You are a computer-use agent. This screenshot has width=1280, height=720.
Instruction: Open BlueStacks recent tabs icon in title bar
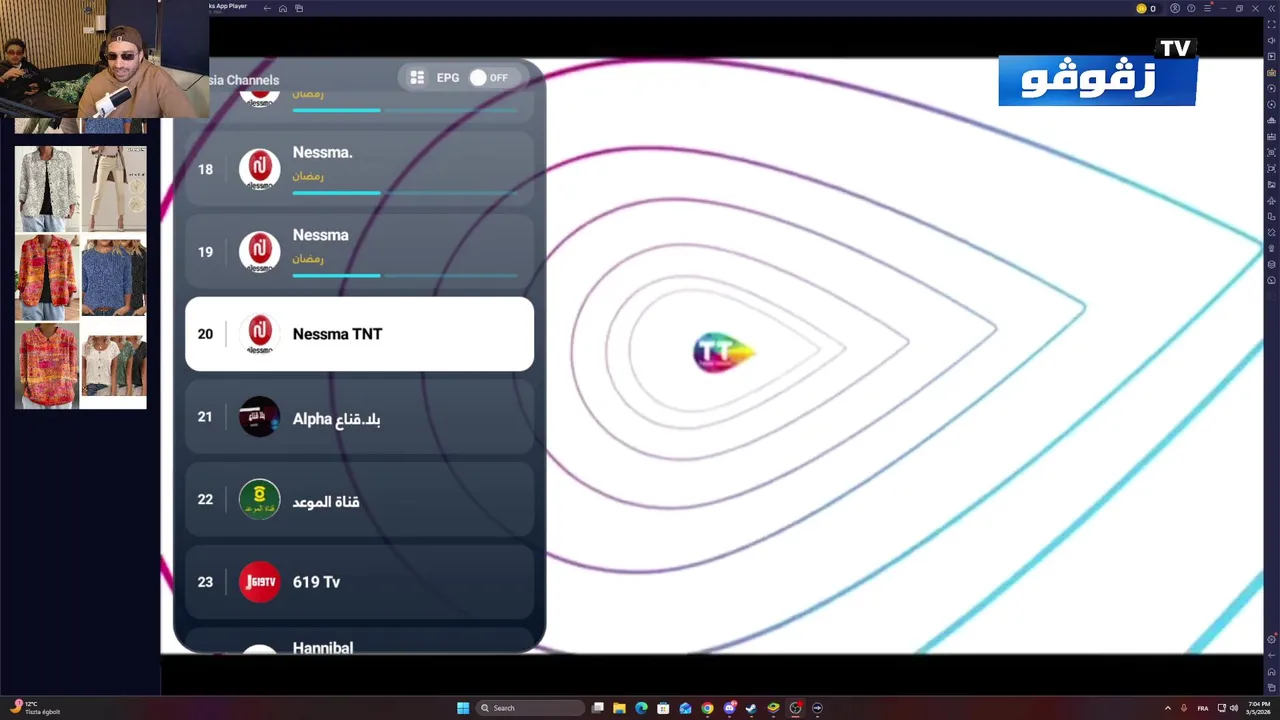pyautogui.click(x=299, y=8)
